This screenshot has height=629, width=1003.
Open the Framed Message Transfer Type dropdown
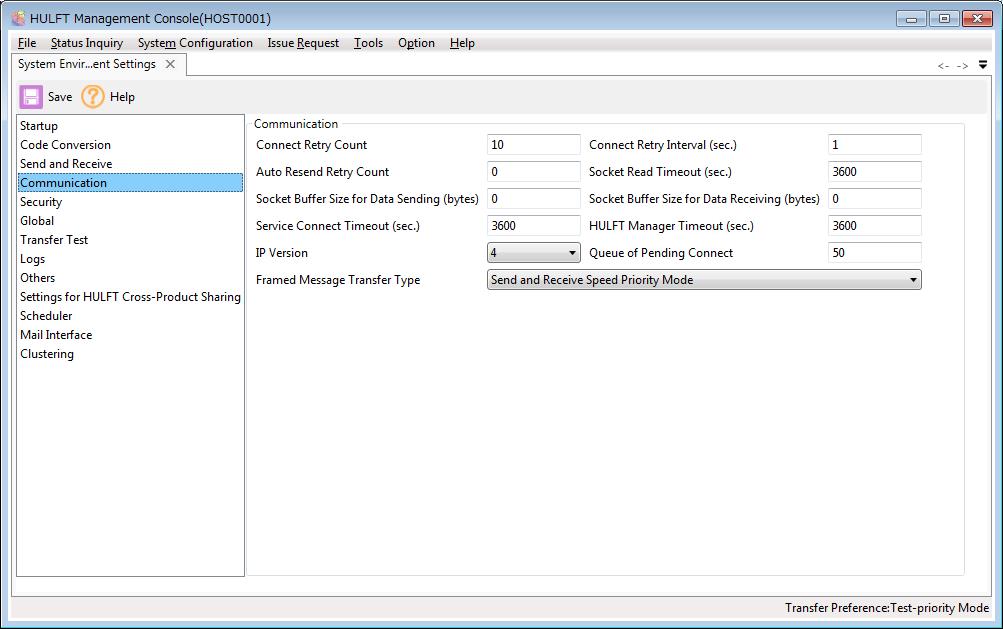[704, 280]
